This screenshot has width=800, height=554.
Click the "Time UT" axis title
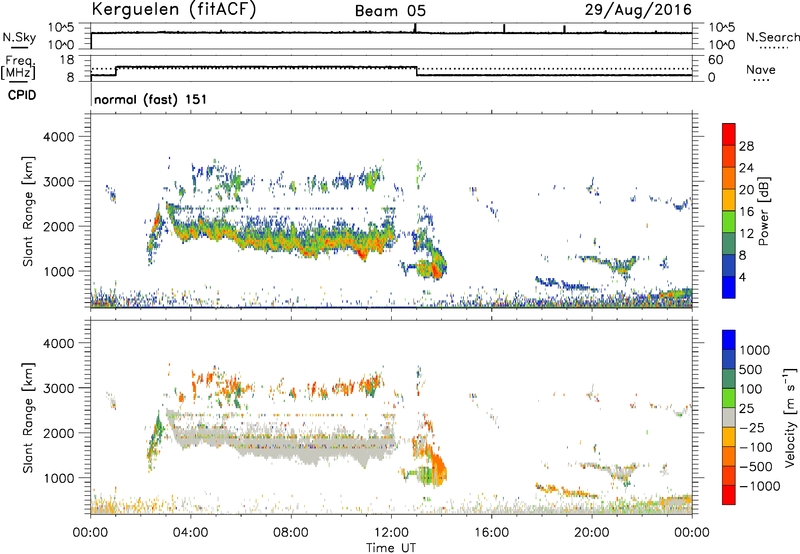[391, 548]
